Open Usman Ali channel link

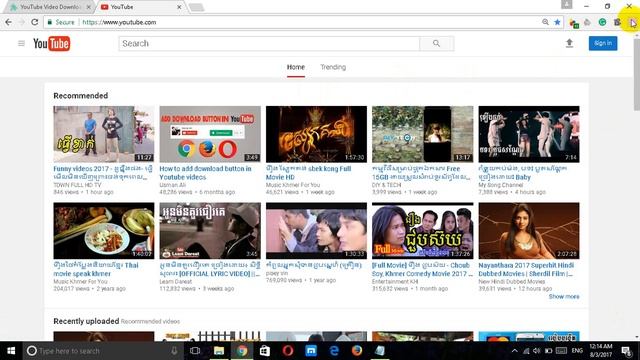pyautogui.click(x=172, y=185)
